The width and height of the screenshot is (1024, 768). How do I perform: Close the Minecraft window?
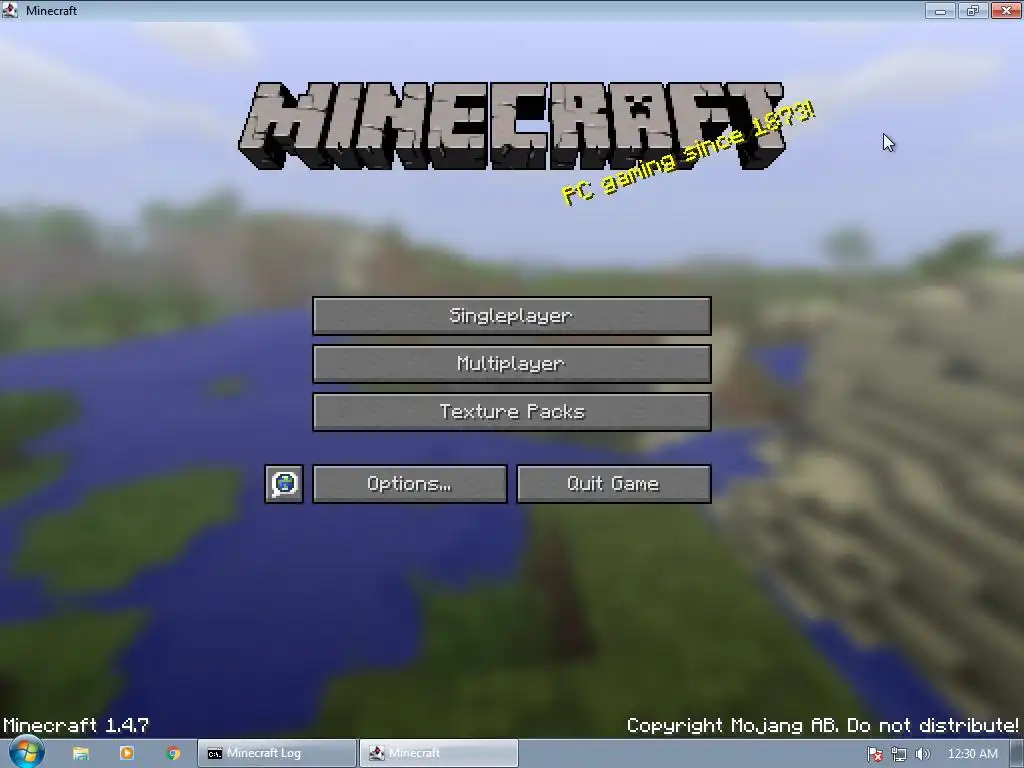click(1006, 10)
